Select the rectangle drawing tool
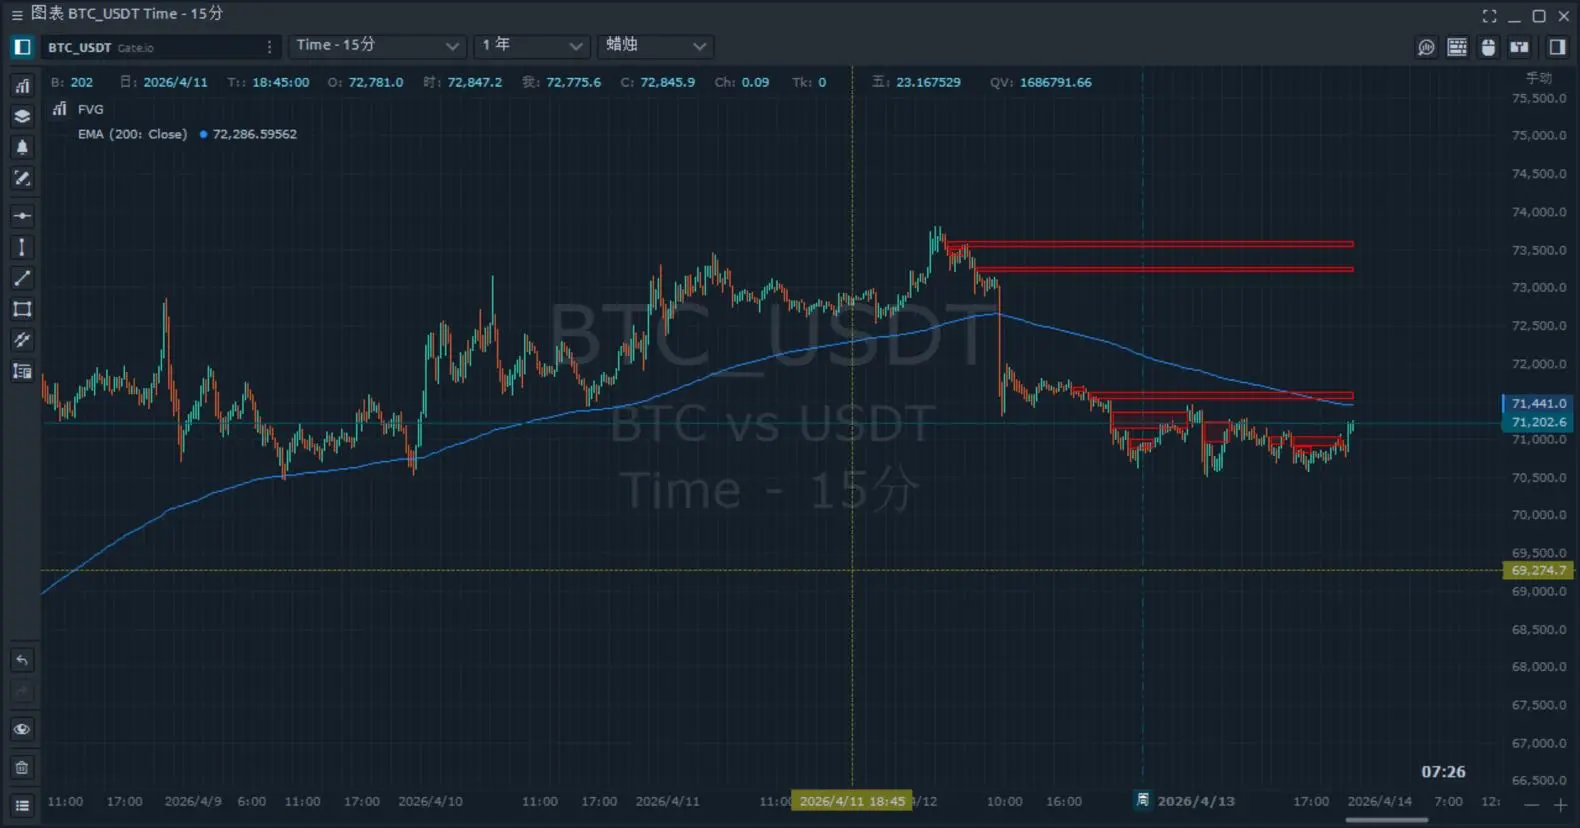1580x828 pixels. point(22,309)
